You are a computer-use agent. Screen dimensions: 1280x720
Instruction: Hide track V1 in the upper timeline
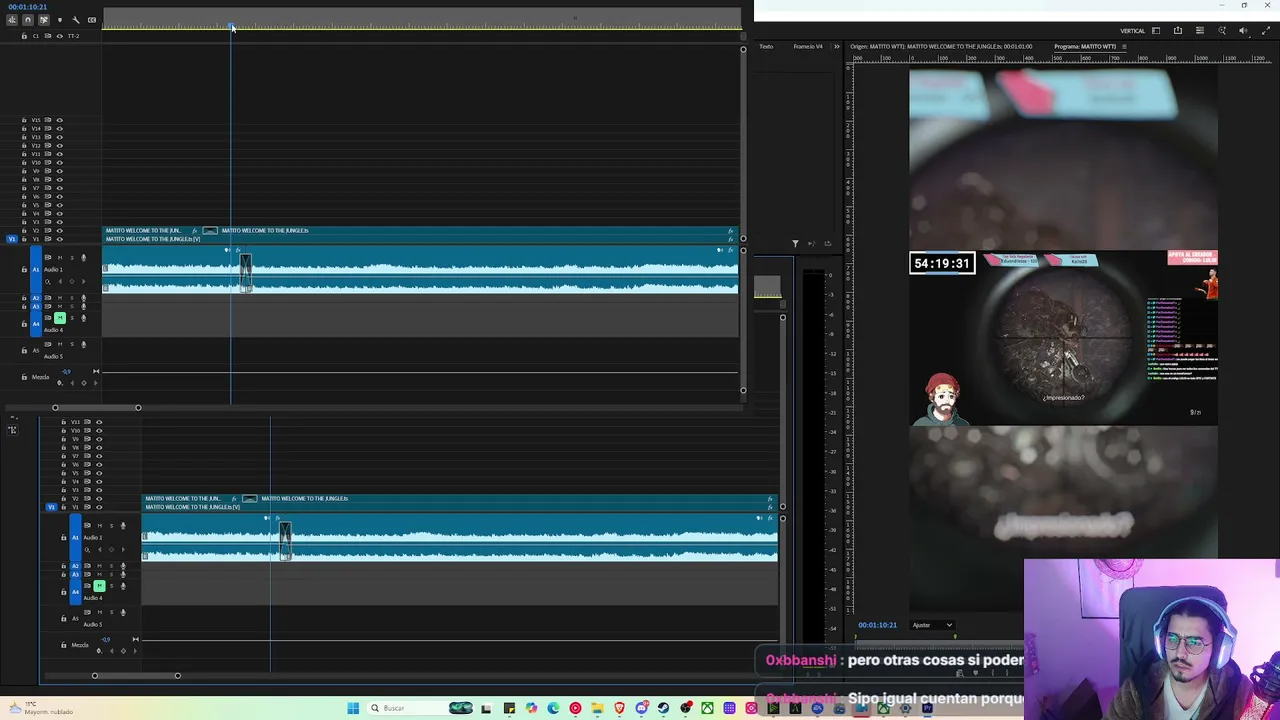coord(59,239)
